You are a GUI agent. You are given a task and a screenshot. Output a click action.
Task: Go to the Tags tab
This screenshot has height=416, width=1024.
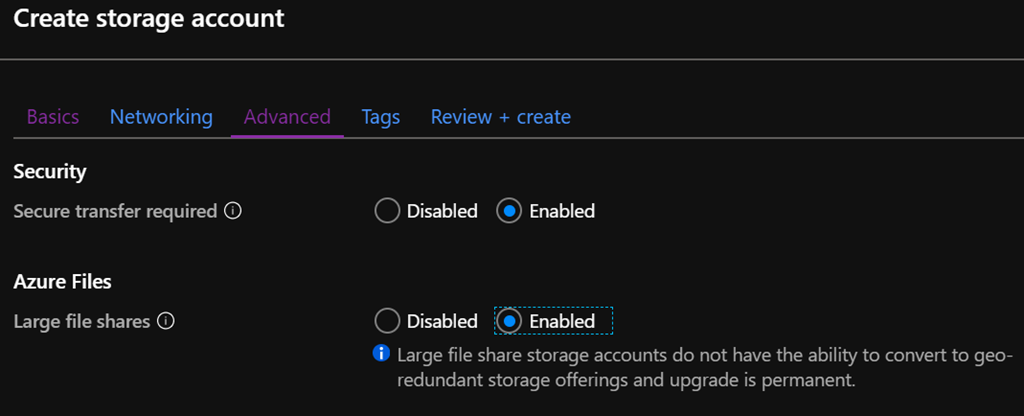tap(381, 117)
